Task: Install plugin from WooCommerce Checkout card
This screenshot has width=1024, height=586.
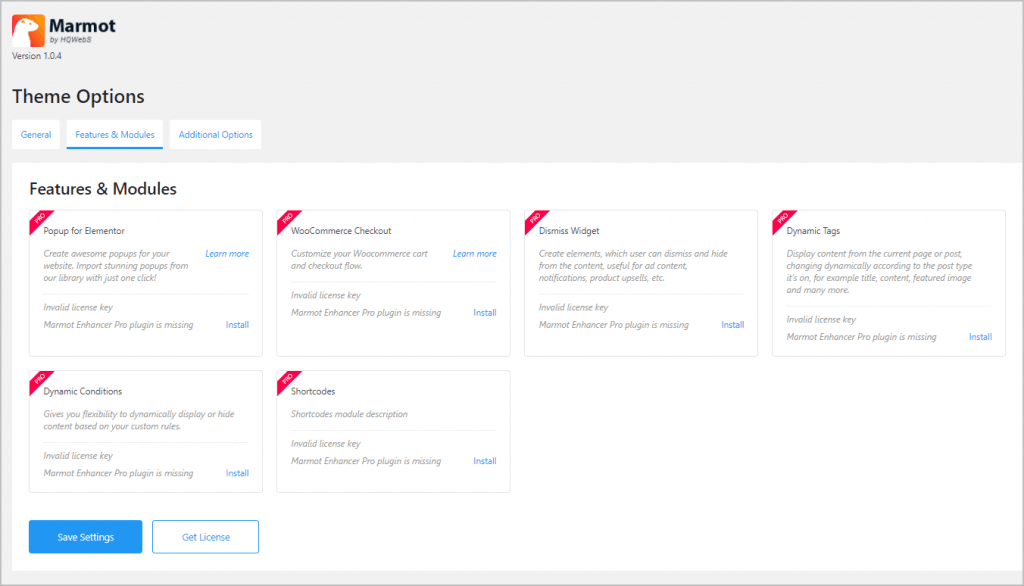Action: tap(484, 313)
